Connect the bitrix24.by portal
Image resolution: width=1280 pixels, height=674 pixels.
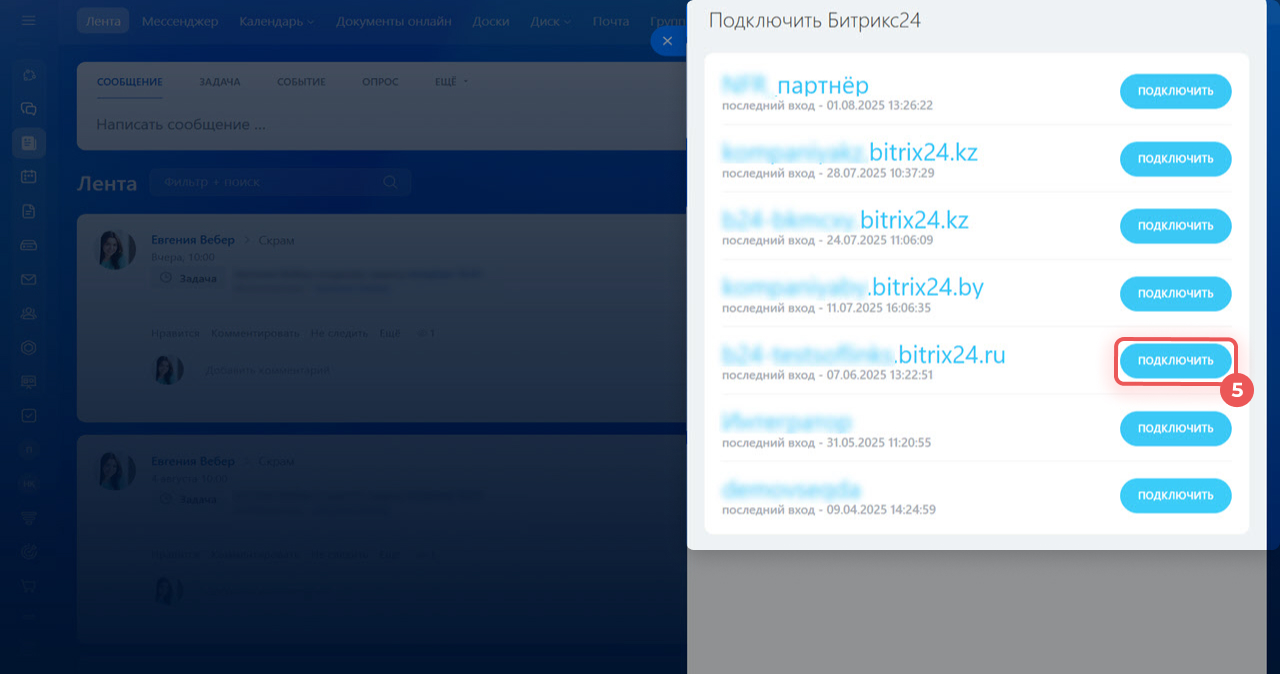tap(1175, 293)
